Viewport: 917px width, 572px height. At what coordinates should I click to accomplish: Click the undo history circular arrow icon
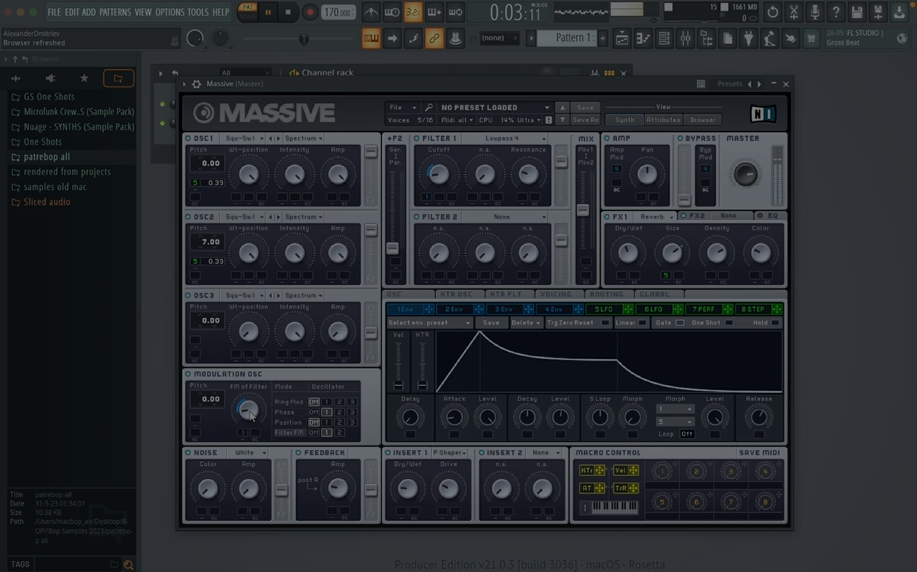(x=773, y=12)
